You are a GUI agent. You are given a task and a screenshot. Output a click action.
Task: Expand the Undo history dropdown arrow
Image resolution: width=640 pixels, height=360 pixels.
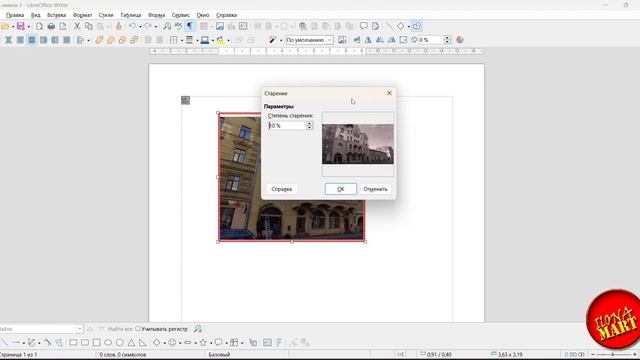click(140, 27)
